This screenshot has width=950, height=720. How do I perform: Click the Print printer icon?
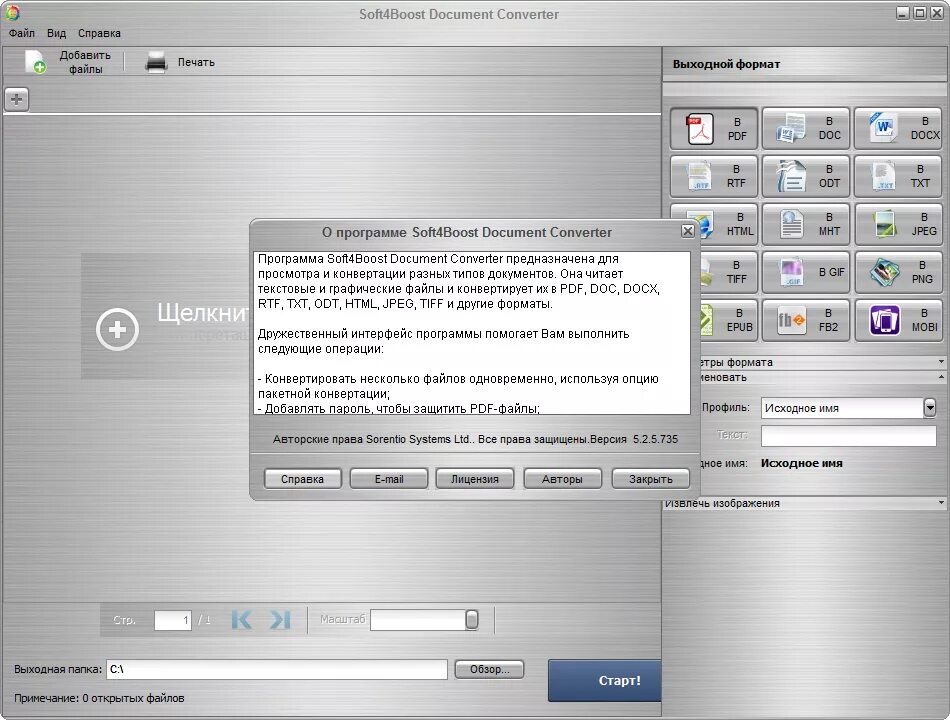coord(156,62)
